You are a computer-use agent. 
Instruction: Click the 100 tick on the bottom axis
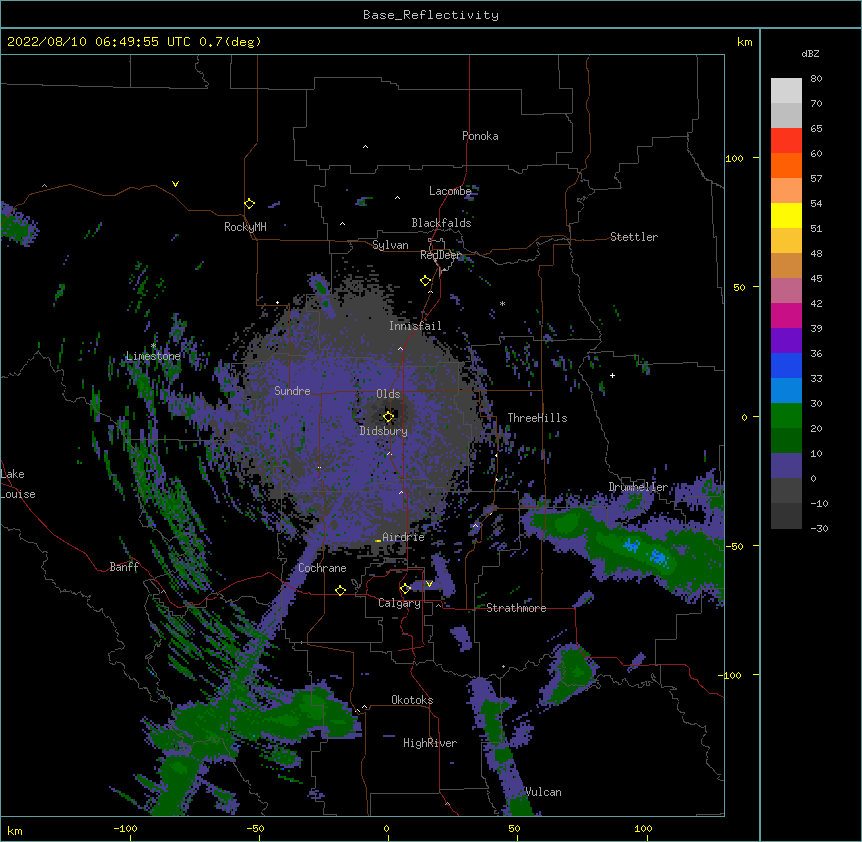643,829
